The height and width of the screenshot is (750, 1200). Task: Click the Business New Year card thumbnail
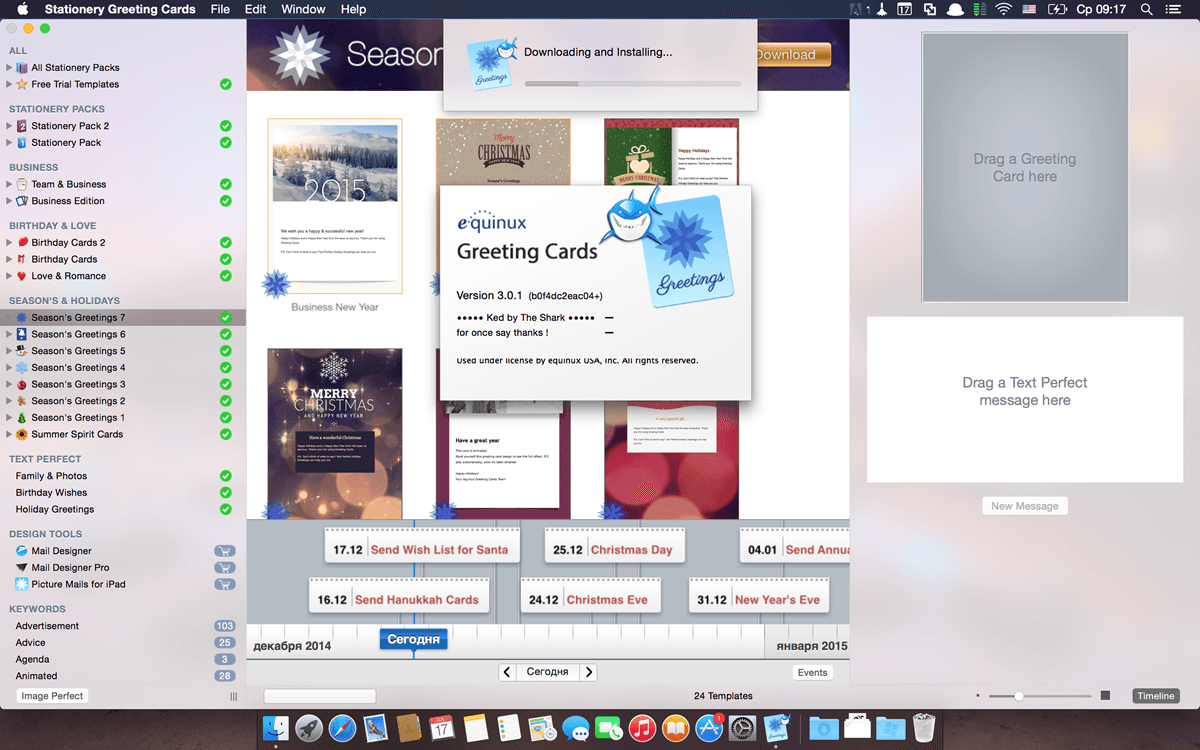335,206
